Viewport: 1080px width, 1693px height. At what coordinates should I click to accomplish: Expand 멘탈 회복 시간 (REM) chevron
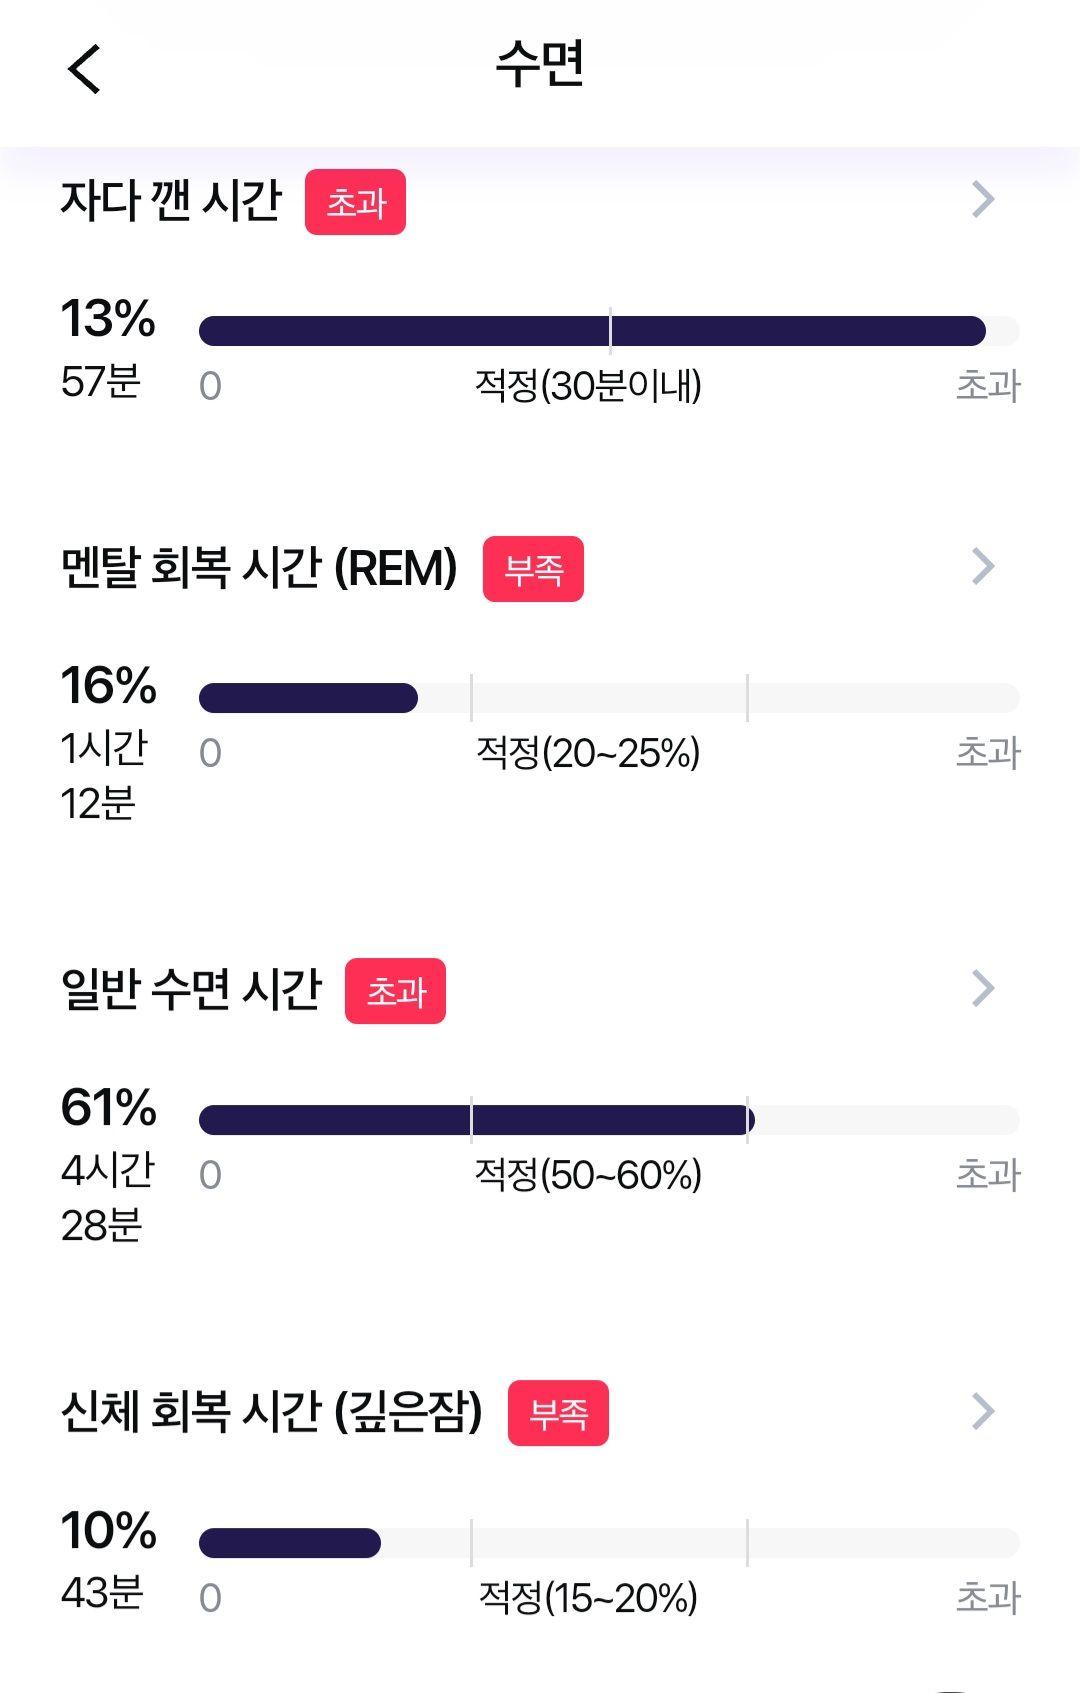(x=983, y=567)
